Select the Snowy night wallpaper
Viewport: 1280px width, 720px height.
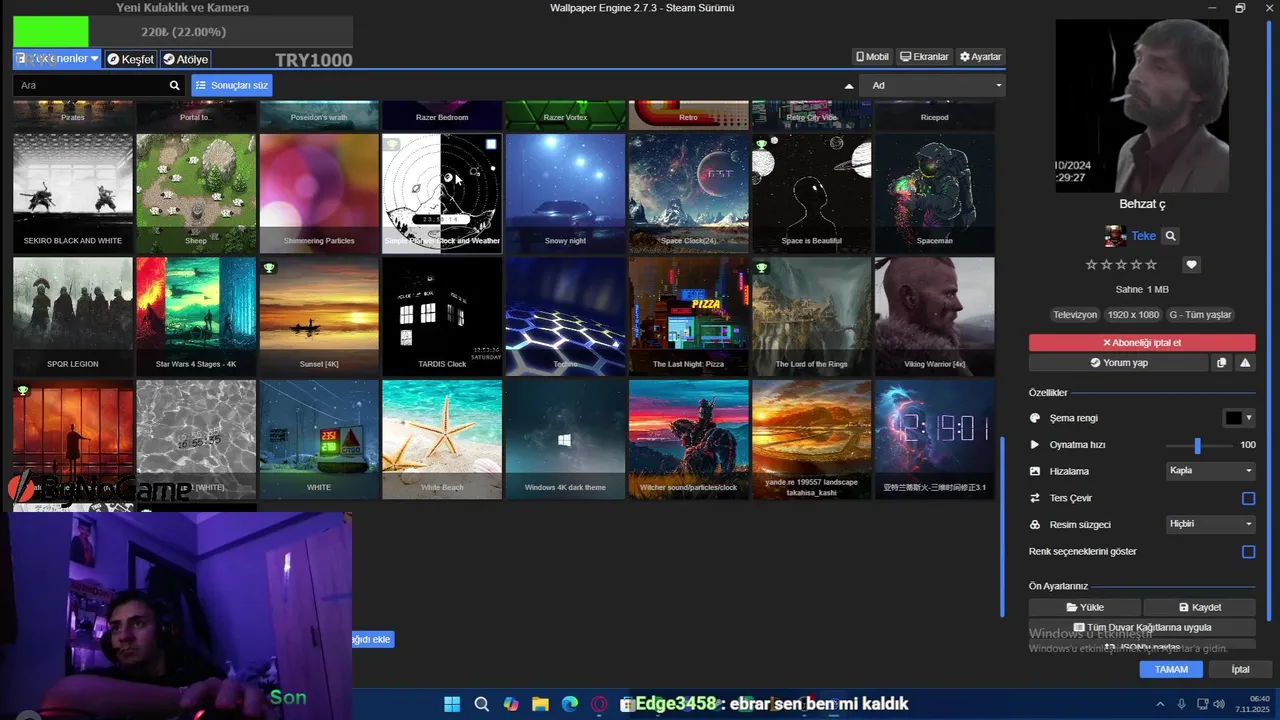point(565,193)
